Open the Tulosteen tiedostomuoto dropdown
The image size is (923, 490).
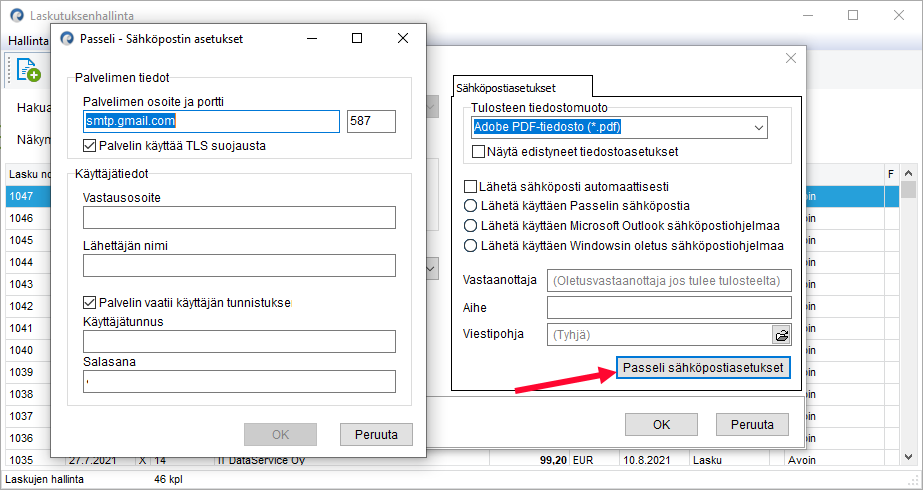pyautogui.click(x=619, y=127)
